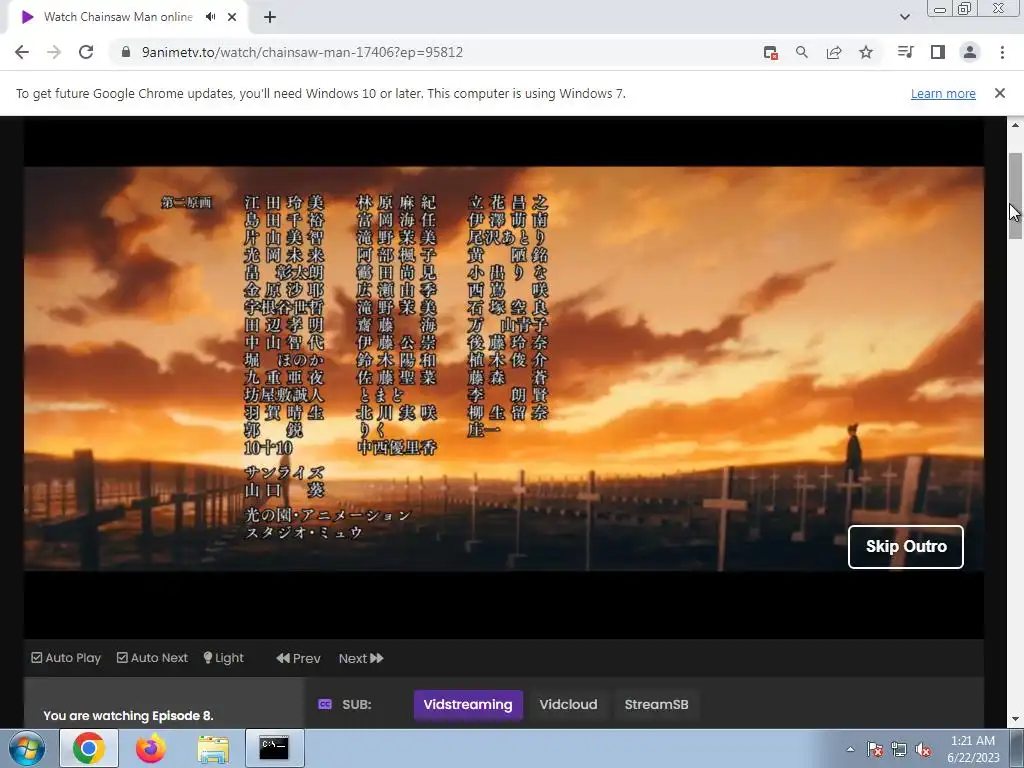Open the blocked pop-ups indicator icon

click(771, 53)
